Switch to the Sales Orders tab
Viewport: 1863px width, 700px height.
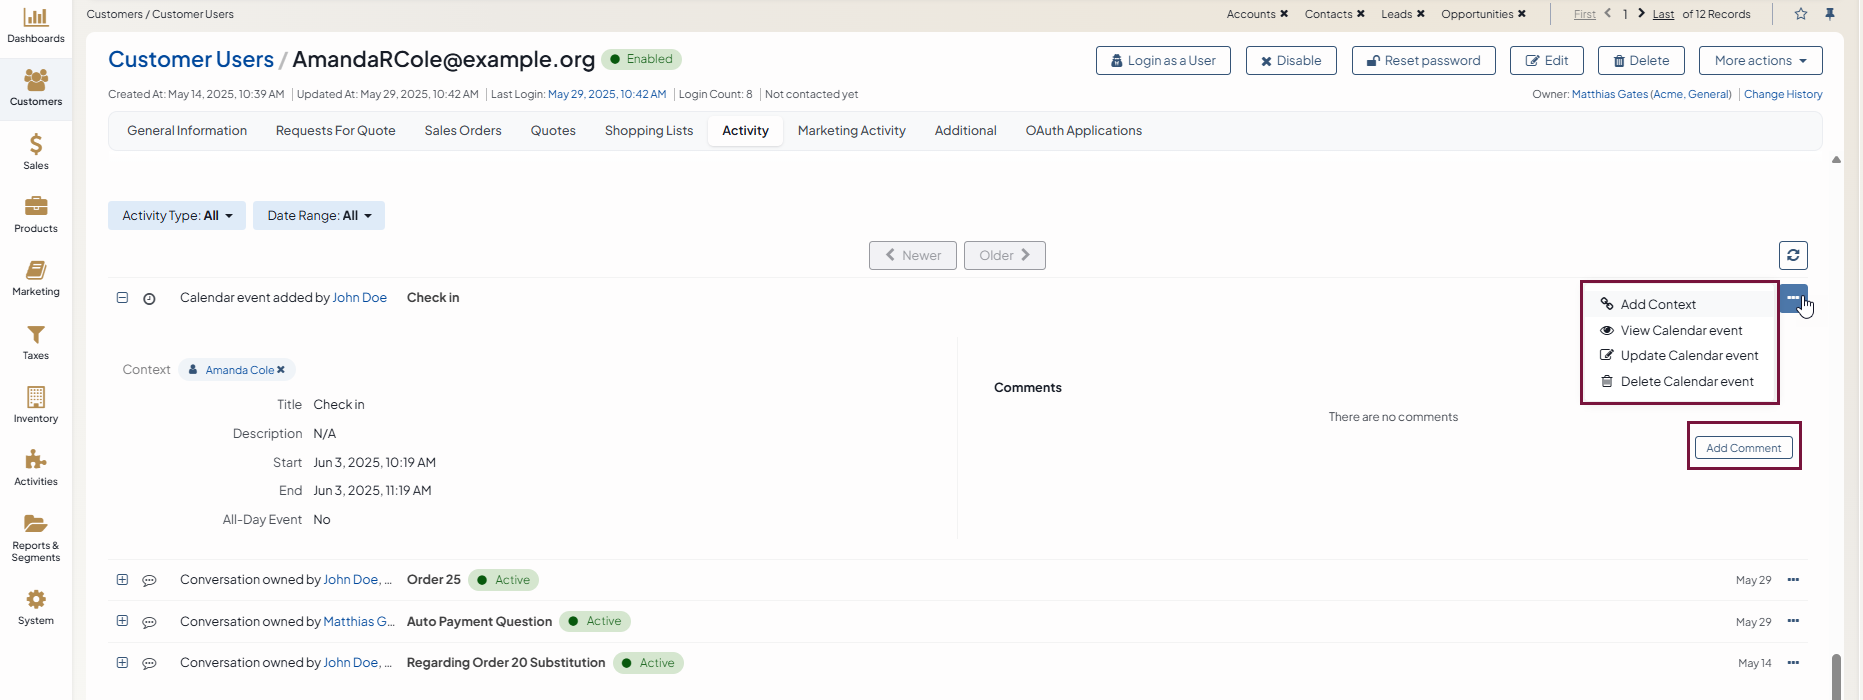tap(463, 131)
